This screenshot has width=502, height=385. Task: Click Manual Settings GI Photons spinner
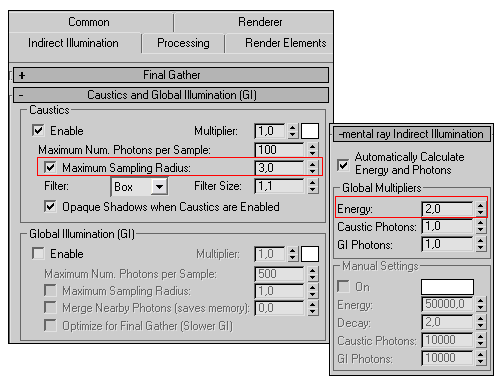[480, 358]
